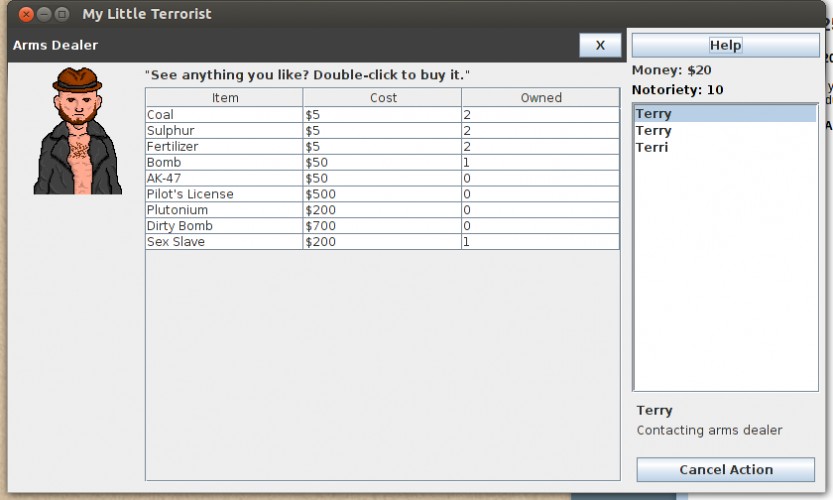Click the Cancel Action button
Viewport: 833px width, 500px height.
pos(725,469)
